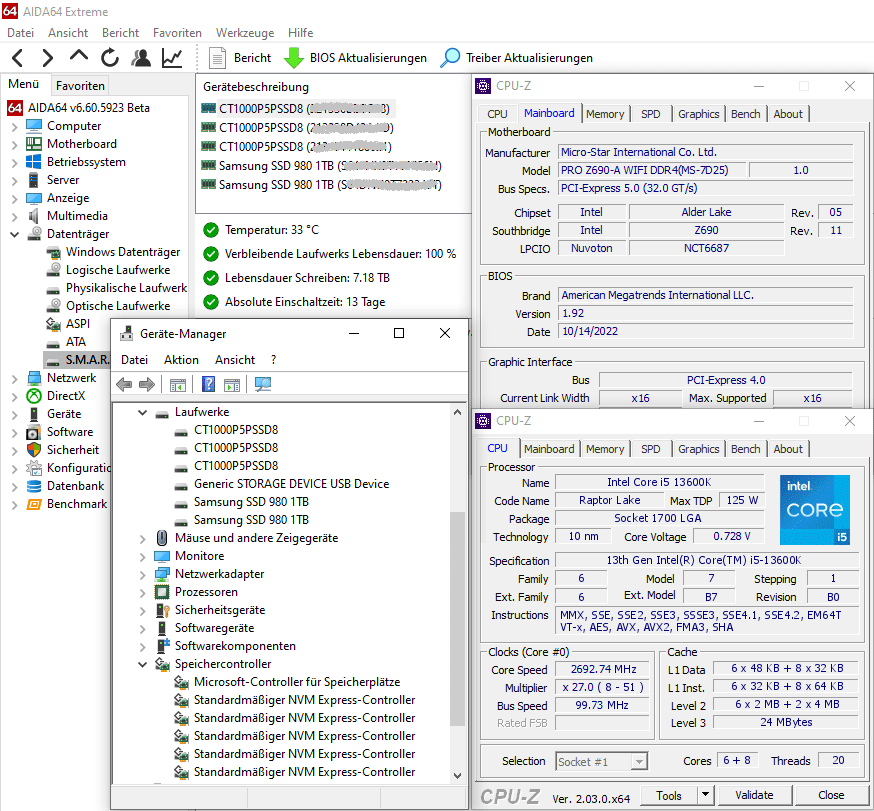Open the CPU-Z Tools dropdown arrow

(705, 794)
